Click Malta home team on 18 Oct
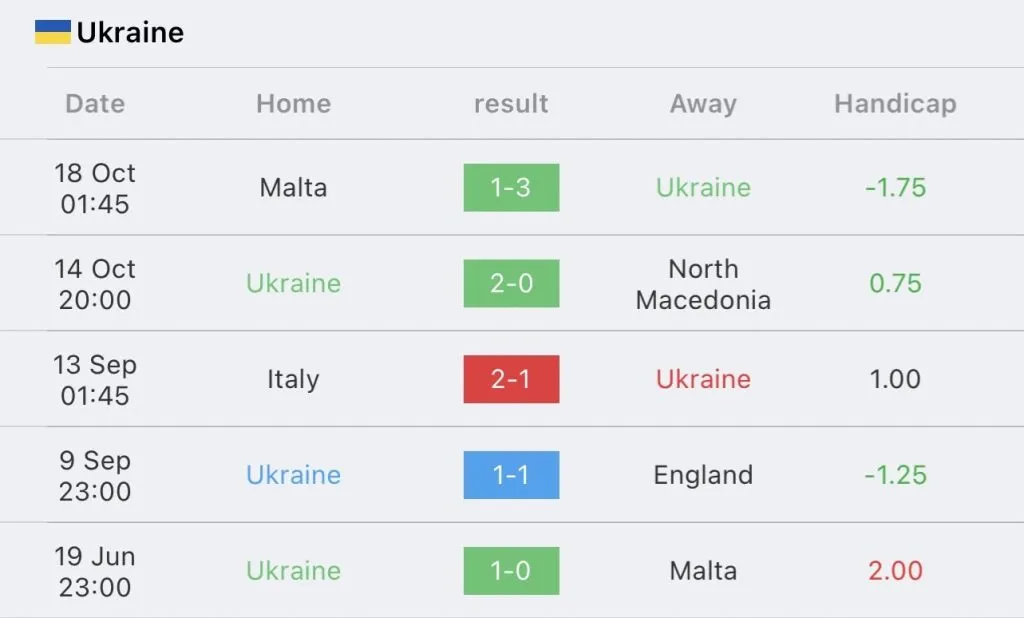The width and height of the screenshot is (1024, 618). pos(293,188)
